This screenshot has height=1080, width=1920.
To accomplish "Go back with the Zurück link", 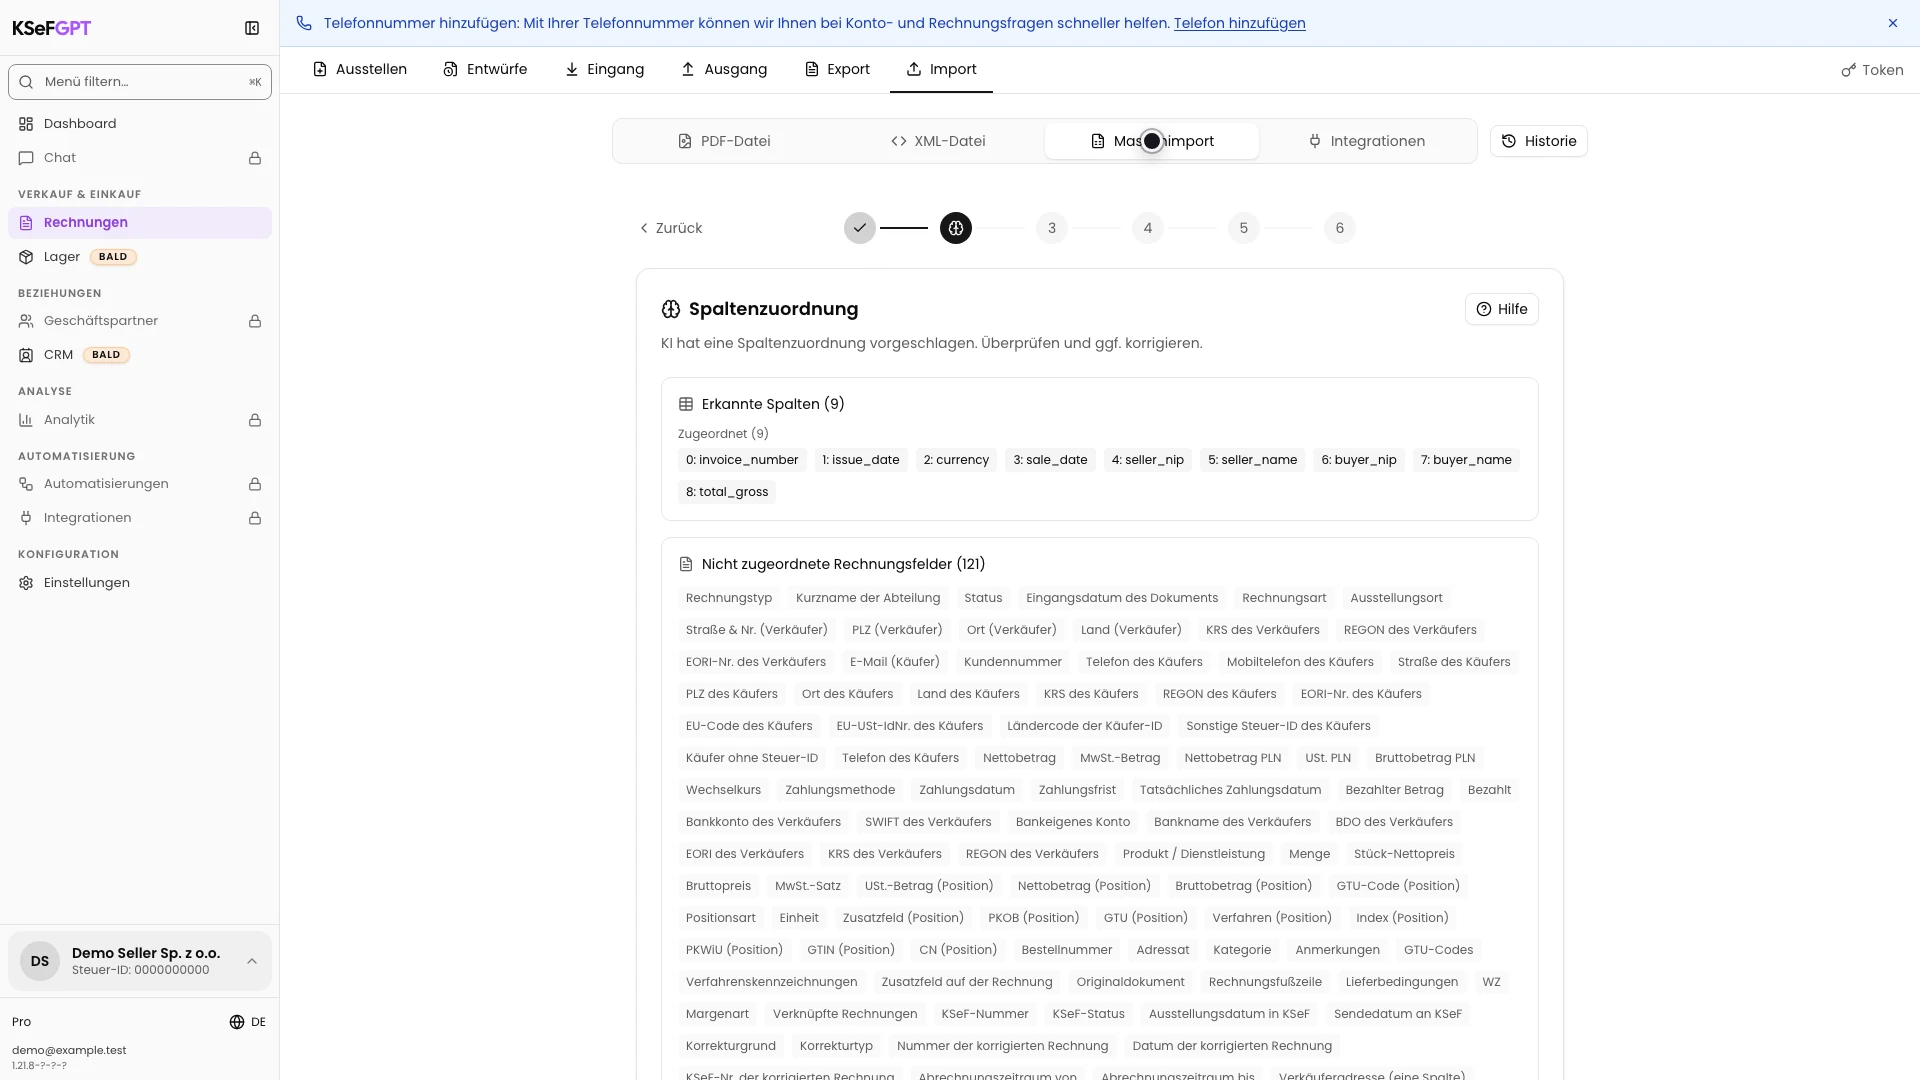I will click(x=670, y=228).
